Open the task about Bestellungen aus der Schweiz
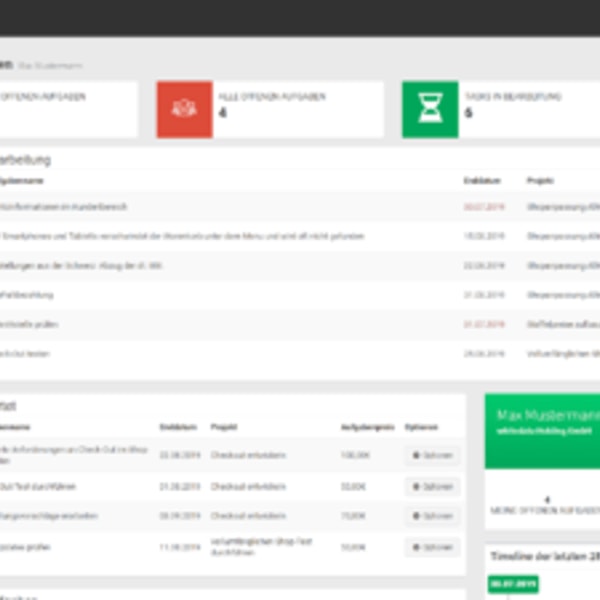 coord(81,266)
